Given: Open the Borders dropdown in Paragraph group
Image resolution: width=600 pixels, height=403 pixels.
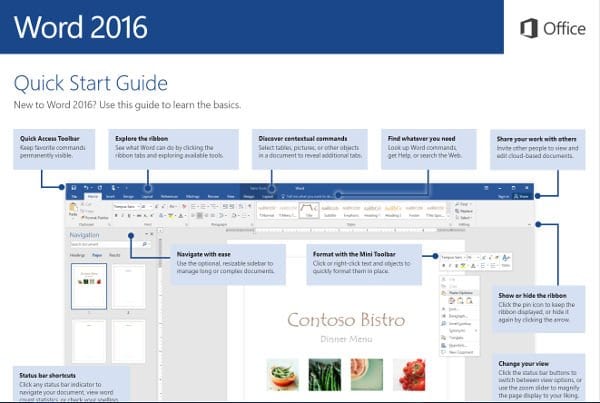Looking at the screenshot, I should (249, 216).
